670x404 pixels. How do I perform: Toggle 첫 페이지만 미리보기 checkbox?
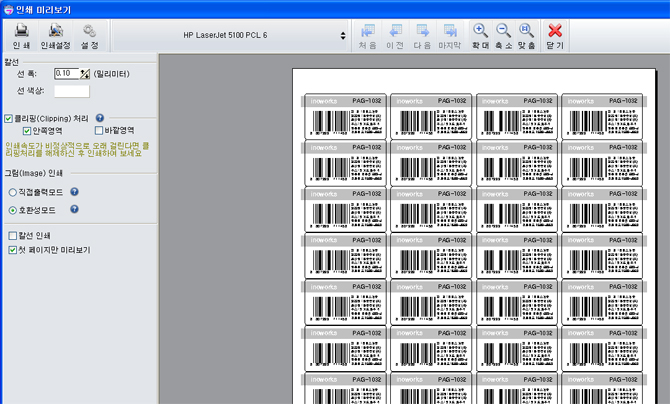point(12,250)
